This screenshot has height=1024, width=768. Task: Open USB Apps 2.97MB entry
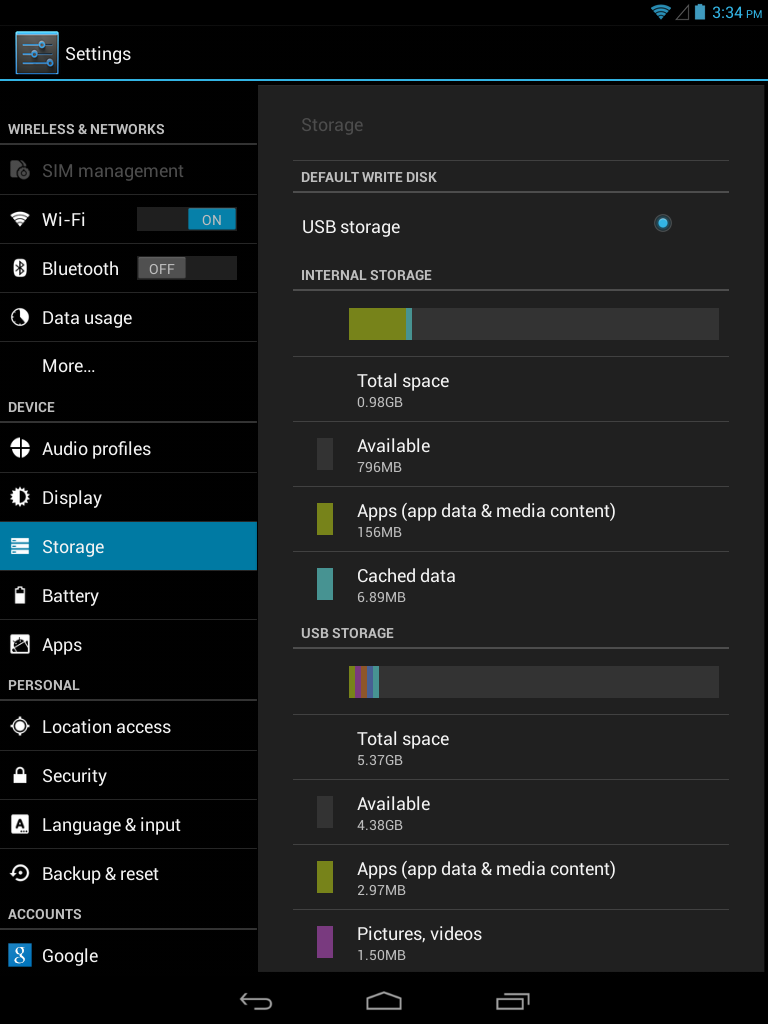(511, 877)
